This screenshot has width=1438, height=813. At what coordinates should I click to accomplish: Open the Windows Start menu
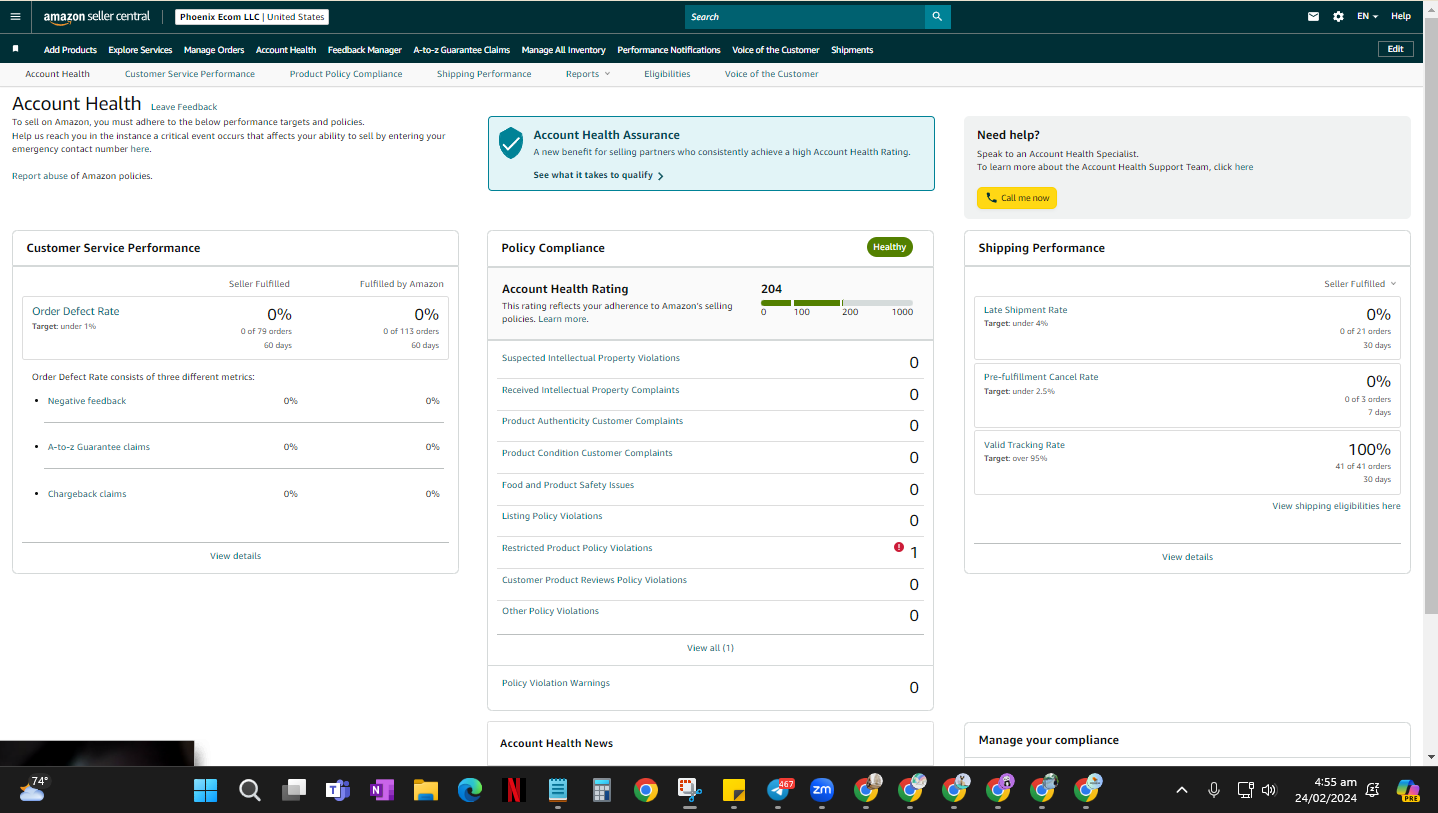(x=205, y=790)
